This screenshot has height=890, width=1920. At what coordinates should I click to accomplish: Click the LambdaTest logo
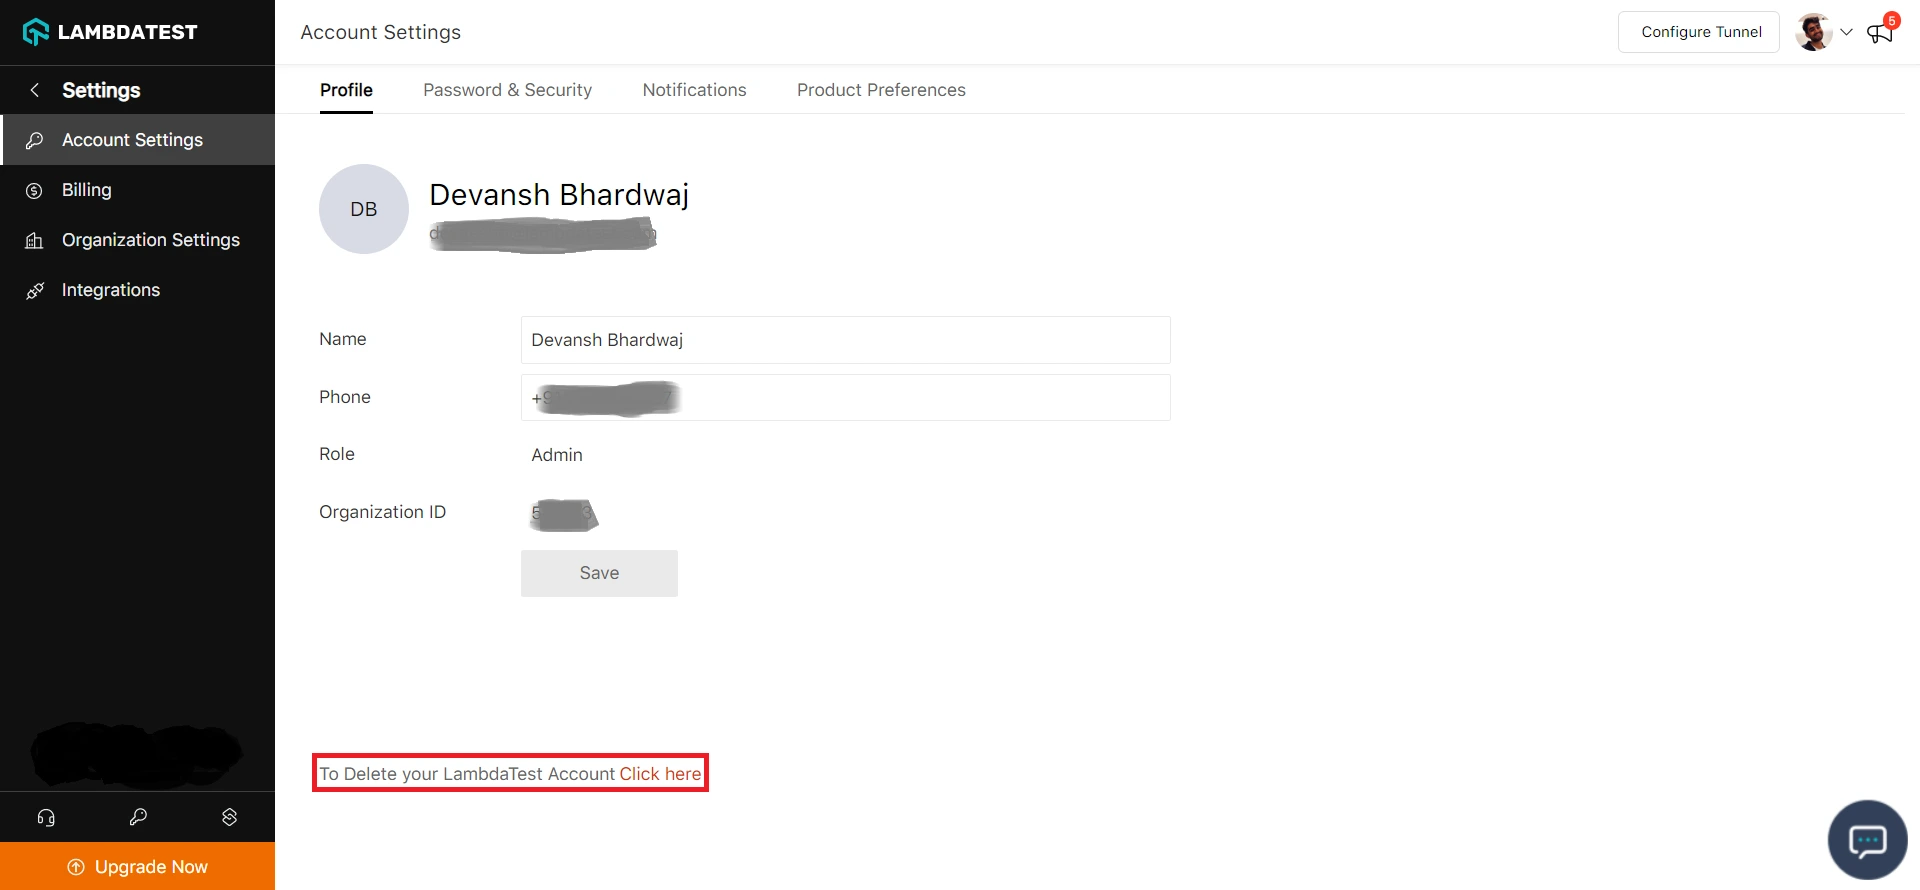click(x=110, y=32)
